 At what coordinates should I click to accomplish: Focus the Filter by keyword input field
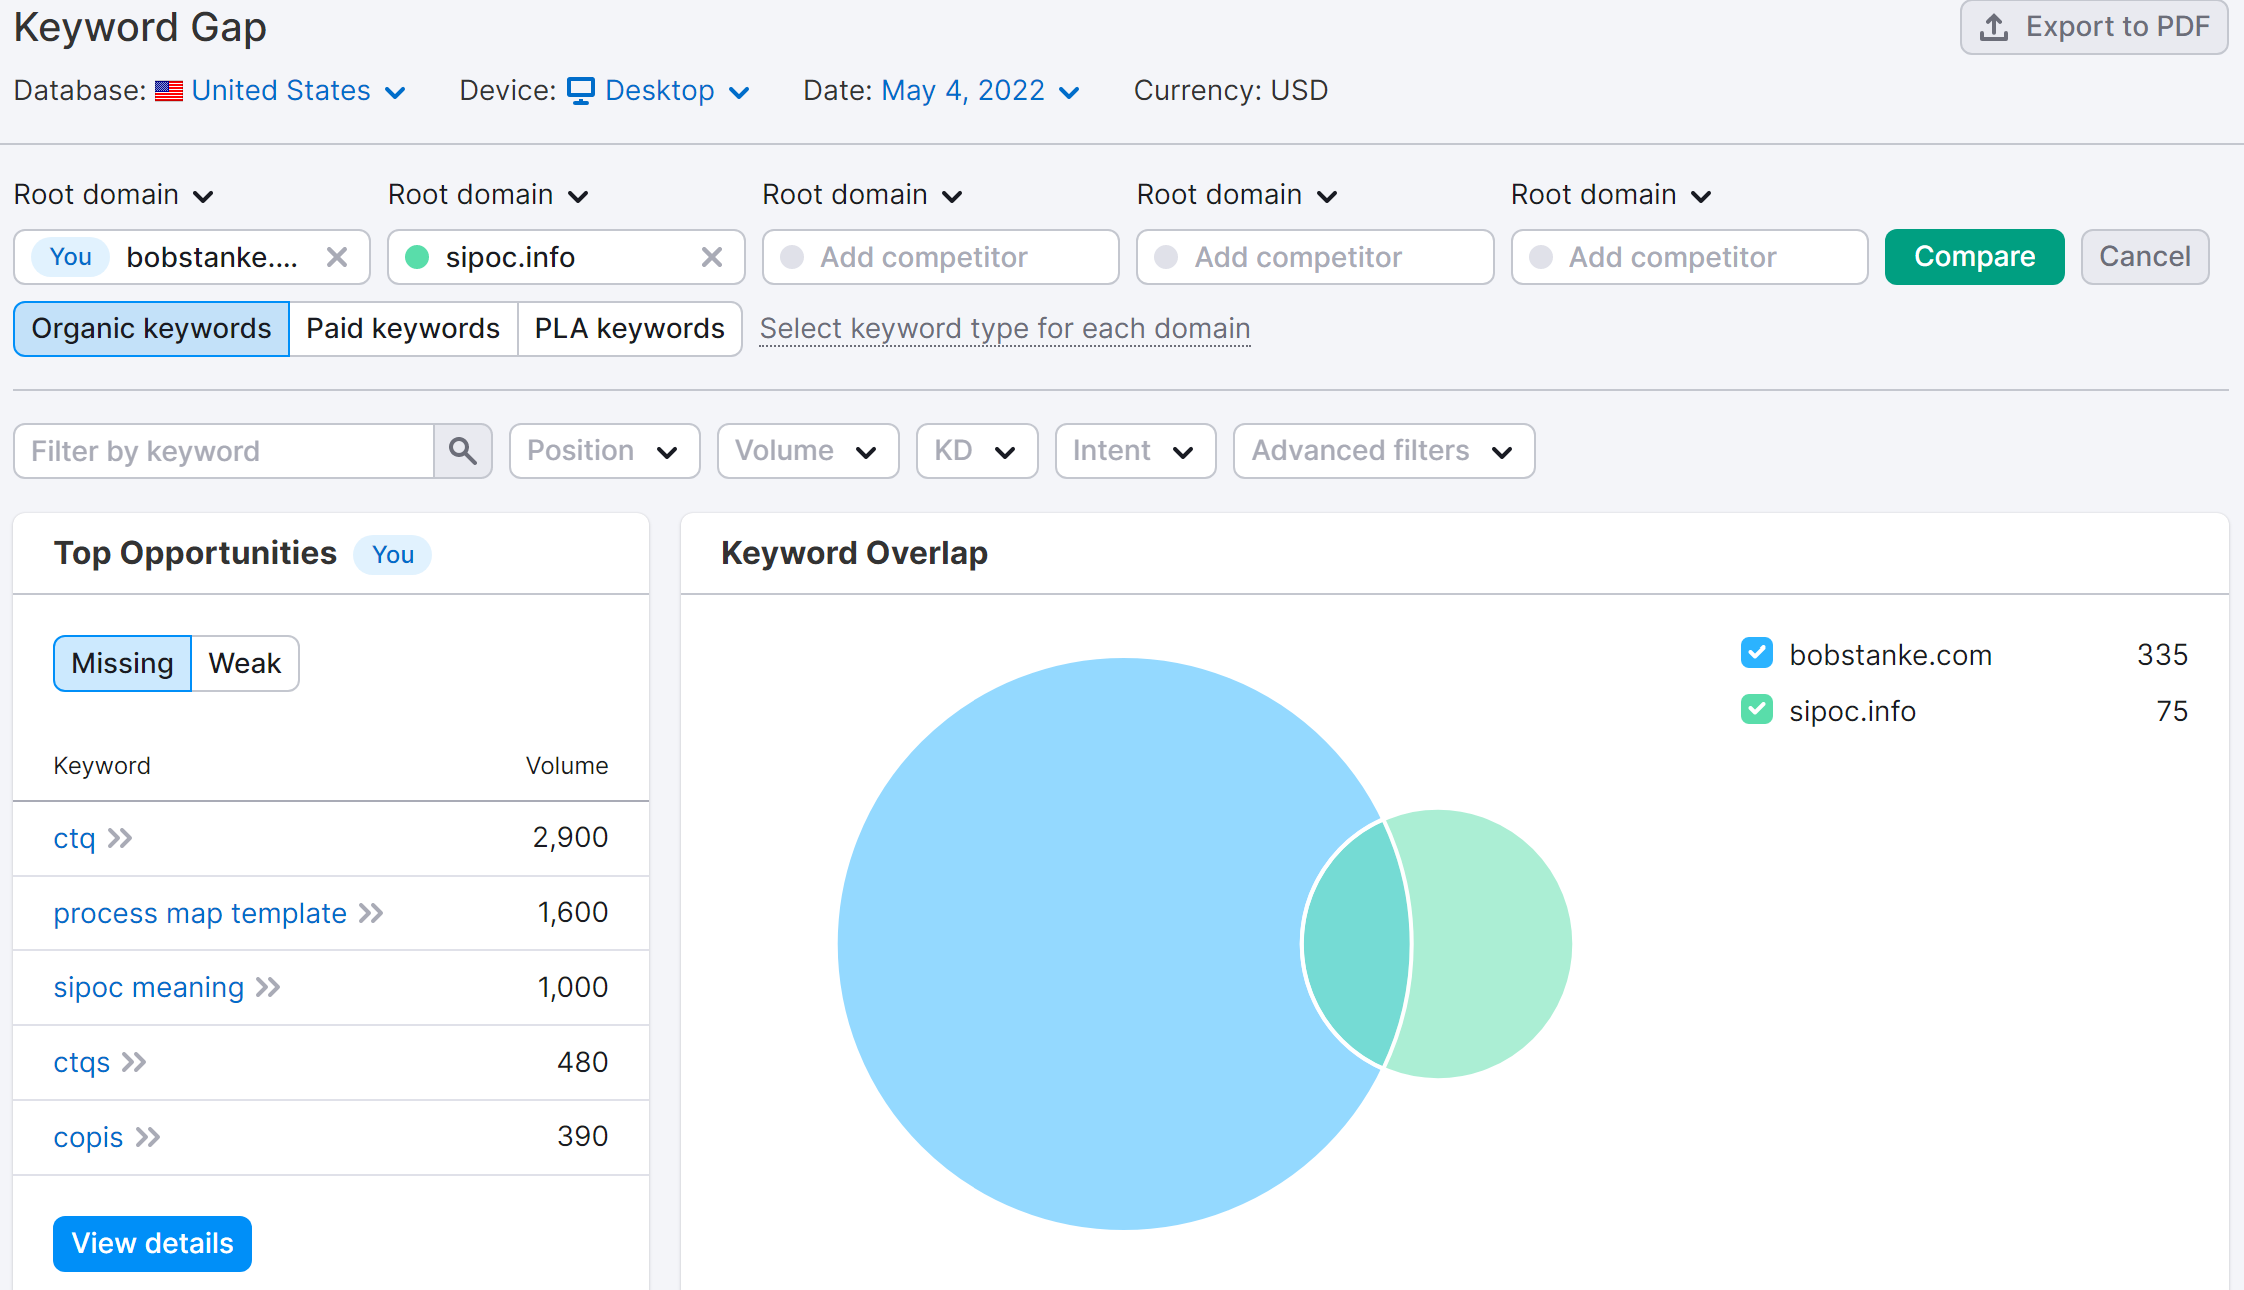click(x=223, y=451)
